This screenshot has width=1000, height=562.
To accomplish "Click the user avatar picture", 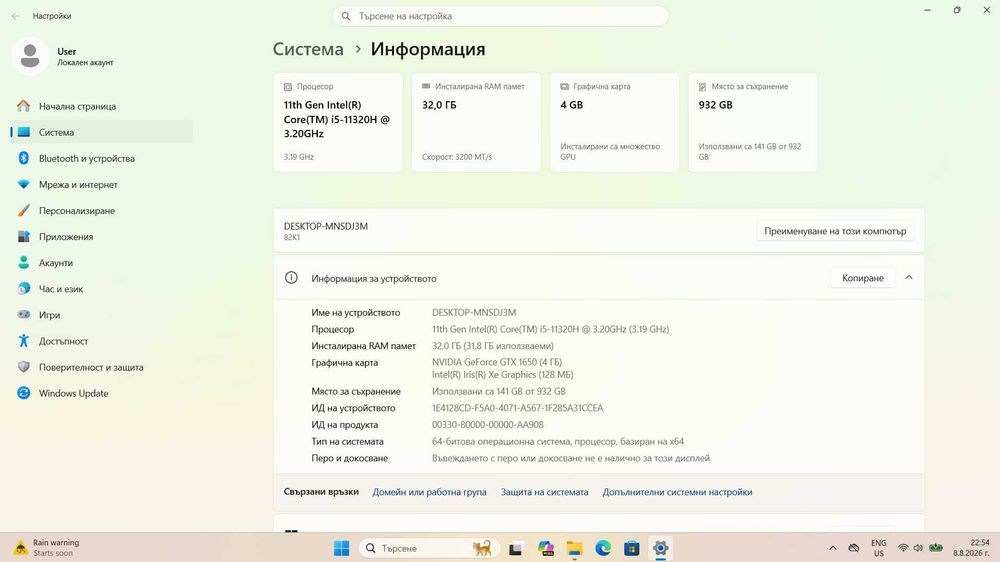I will pyautogui.click(x=29, y=56).
